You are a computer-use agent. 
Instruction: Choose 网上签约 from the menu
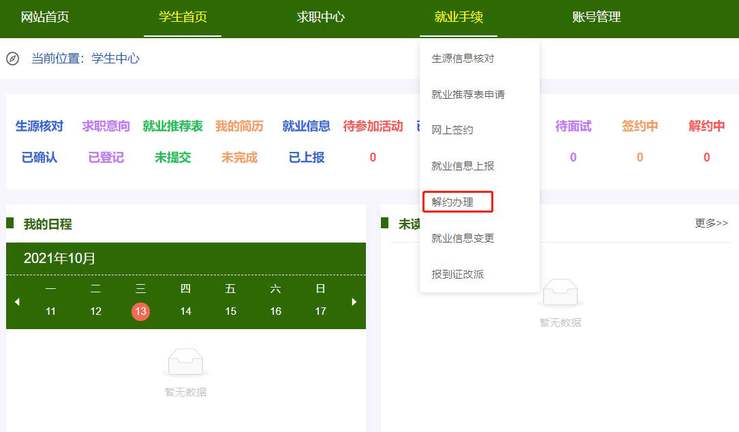click(452, 130)
